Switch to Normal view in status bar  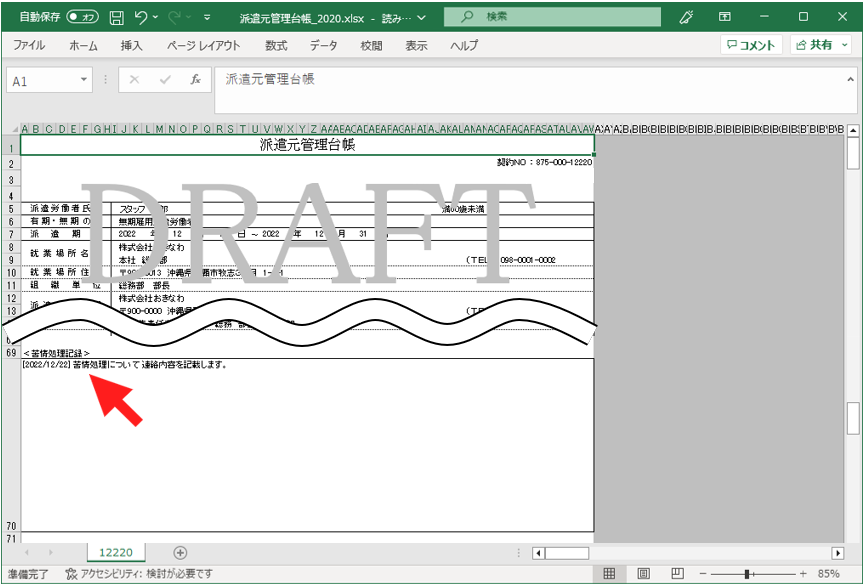tap(608, 574)
